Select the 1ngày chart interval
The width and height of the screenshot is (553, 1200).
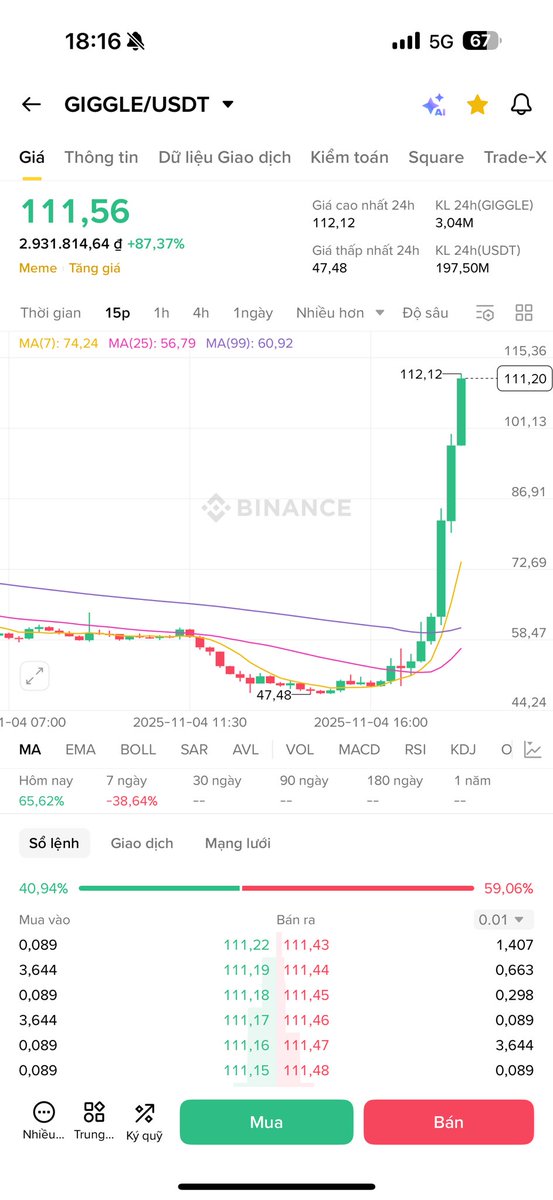click(253, 313)
